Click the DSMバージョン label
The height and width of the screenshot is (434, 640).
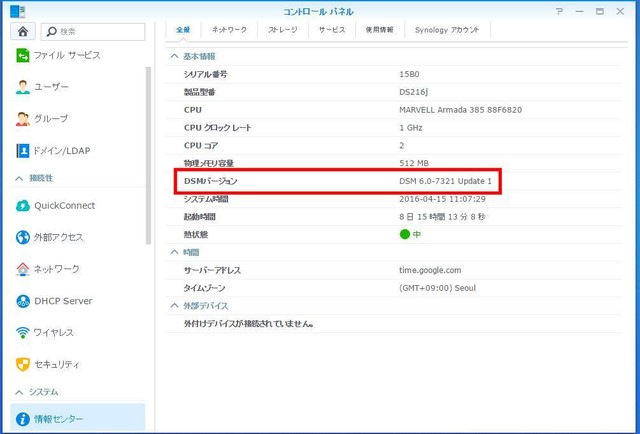pos(210,181)
